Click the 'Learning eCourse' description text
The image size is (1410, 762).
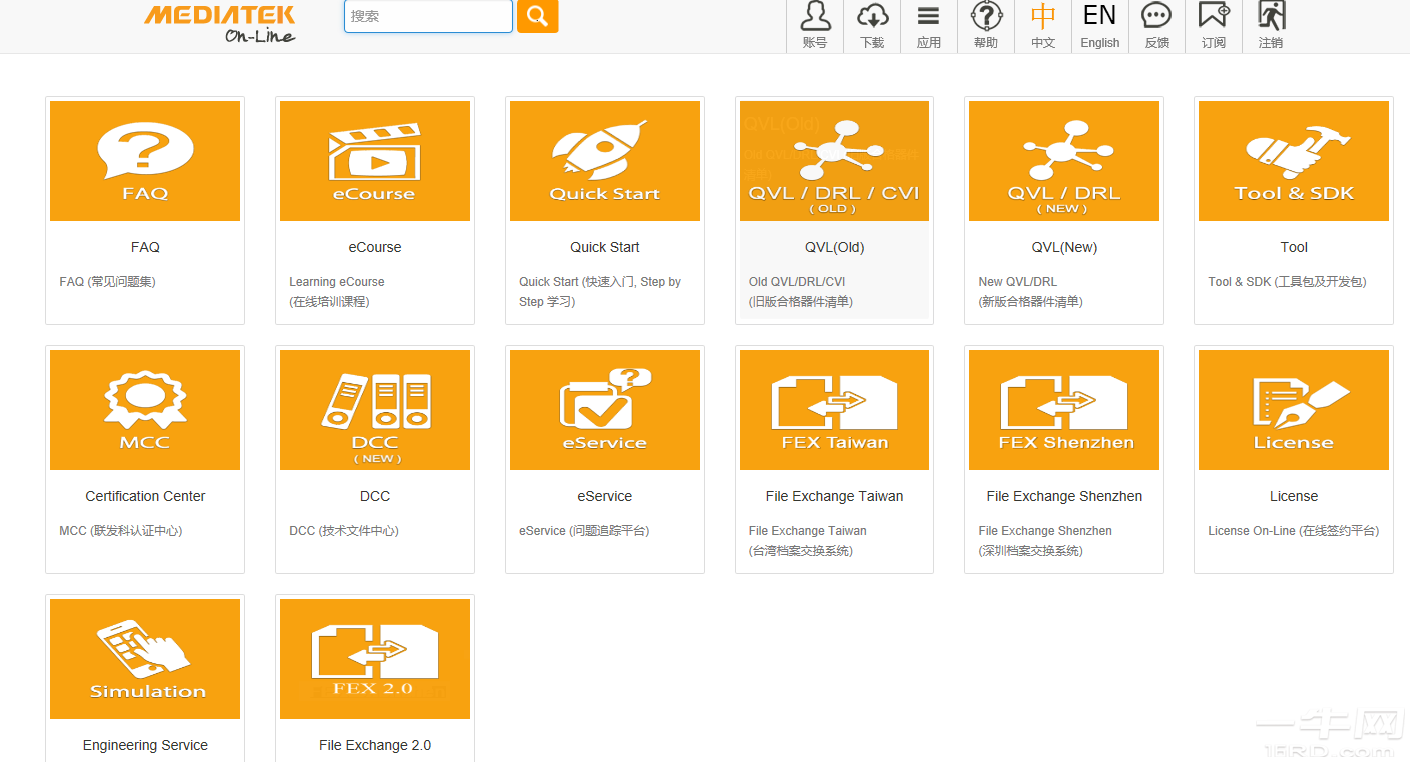pos(337,282)
